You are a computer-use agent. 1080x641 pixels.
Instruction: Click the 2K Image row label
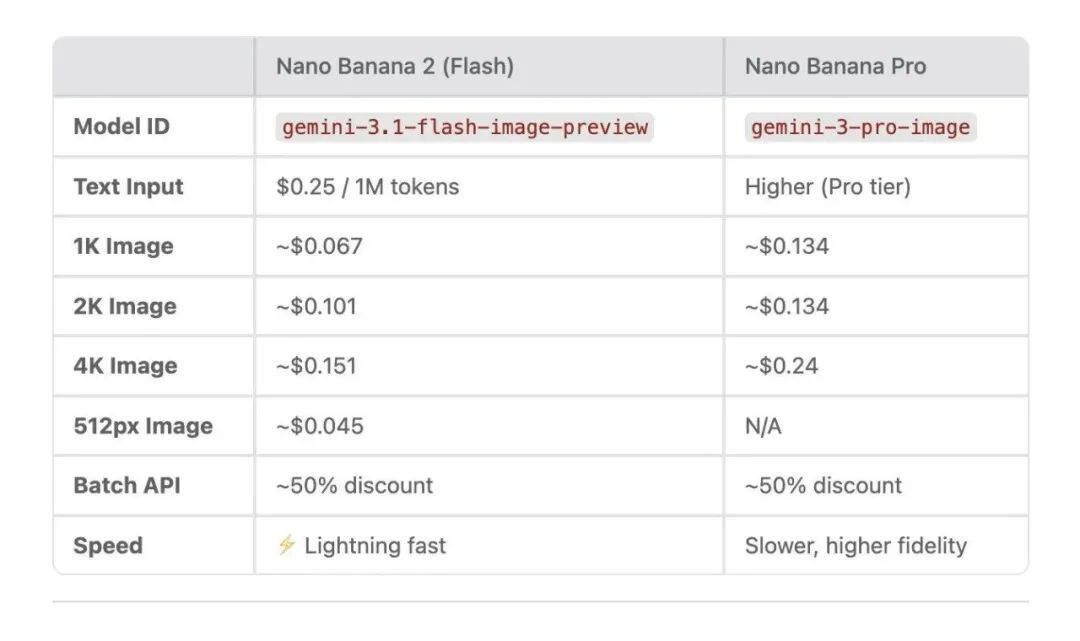[x=125, y=306]
